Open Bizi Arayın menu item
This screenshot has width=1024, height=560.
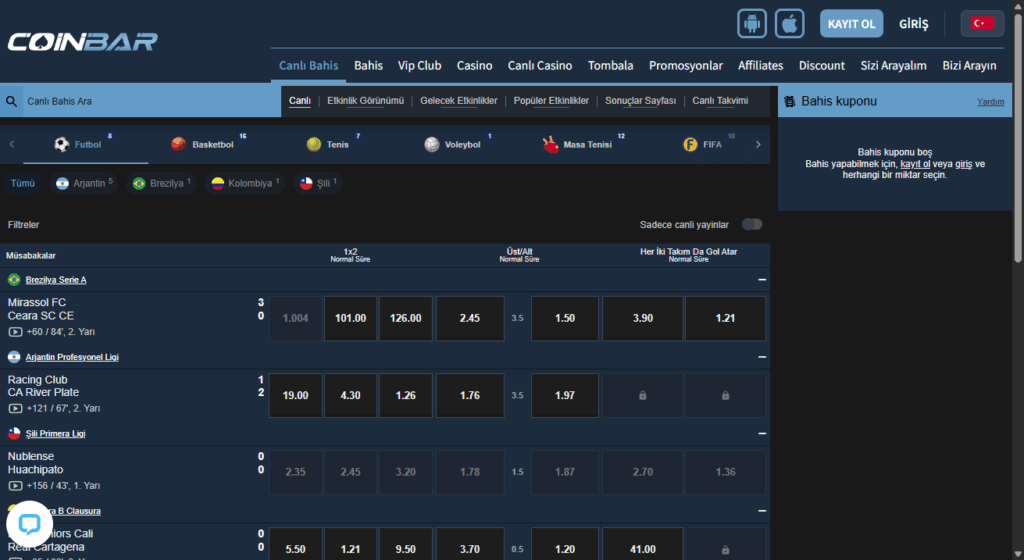pos(969,65)
